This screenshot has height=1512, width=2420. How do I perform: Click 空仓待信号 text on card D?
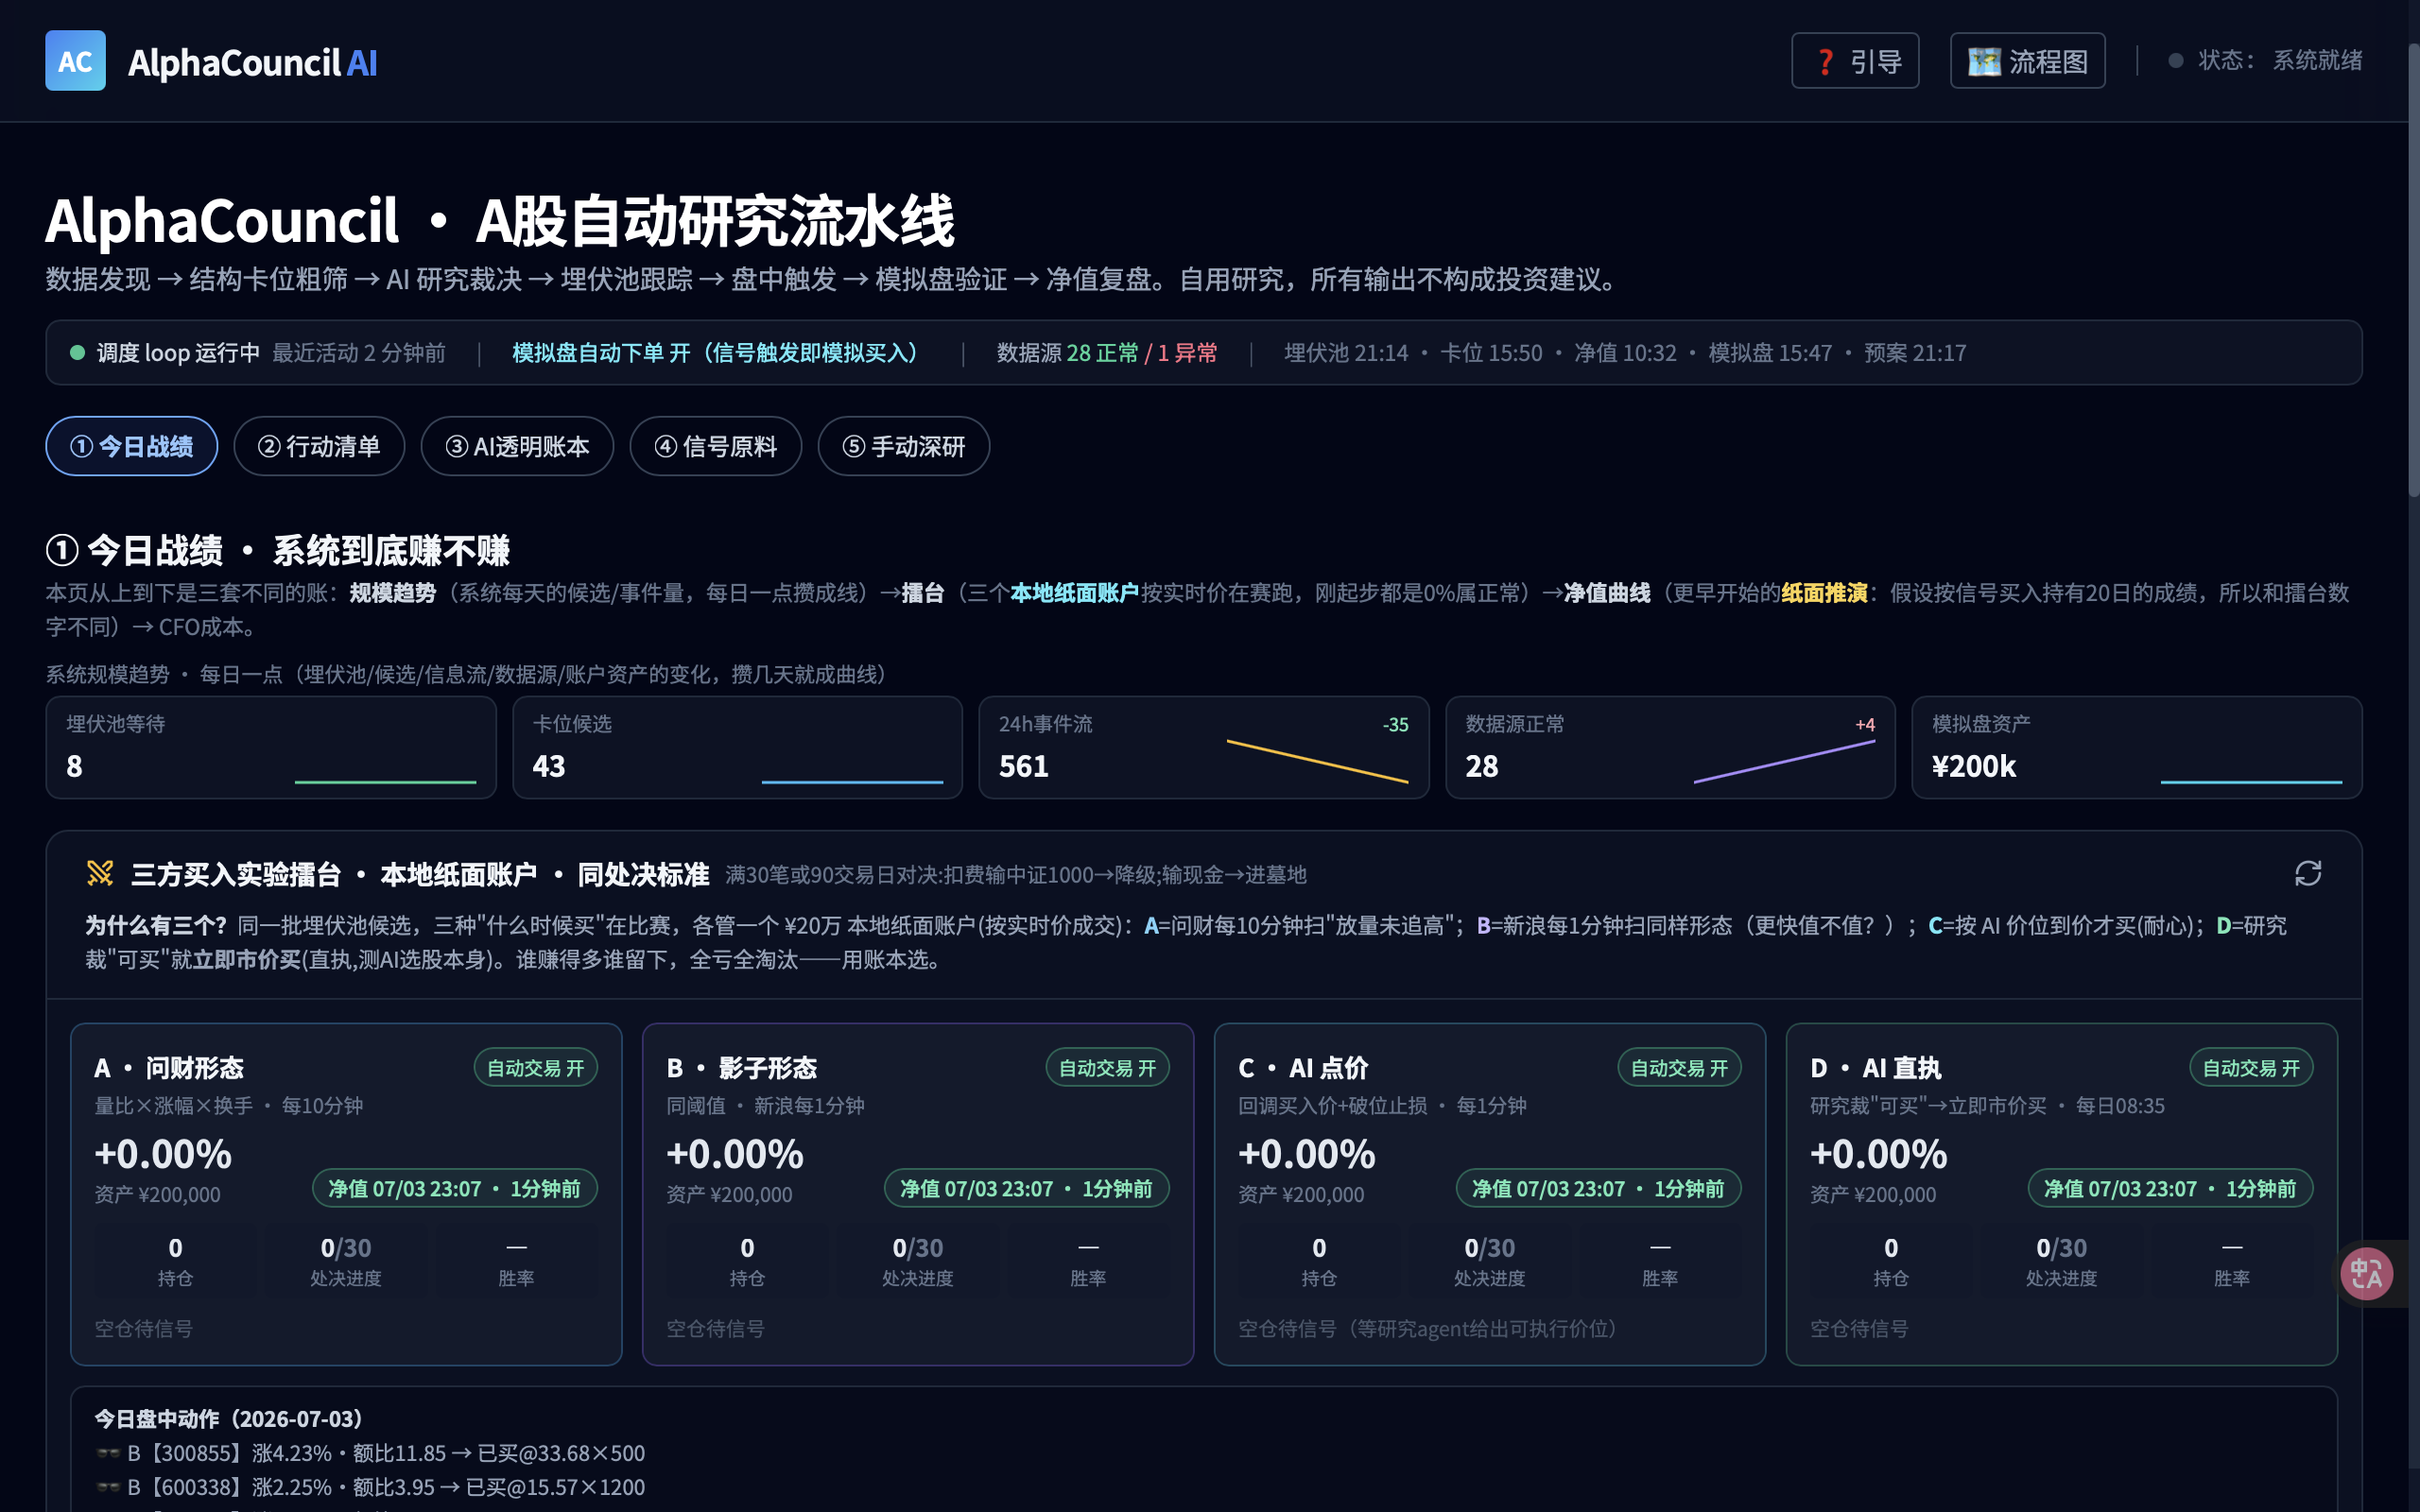[1859, 1329]
